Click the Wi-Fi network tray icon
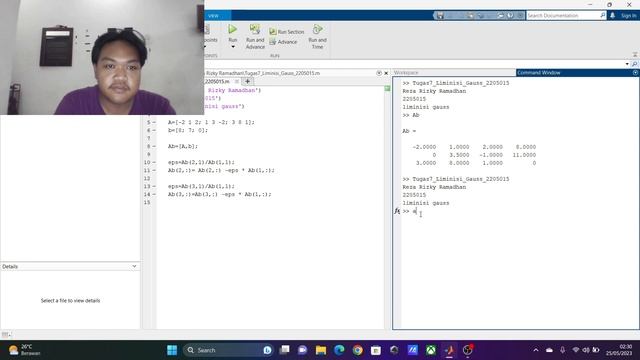The width and height of the screenshot is (640, 360). click(576, 350)
